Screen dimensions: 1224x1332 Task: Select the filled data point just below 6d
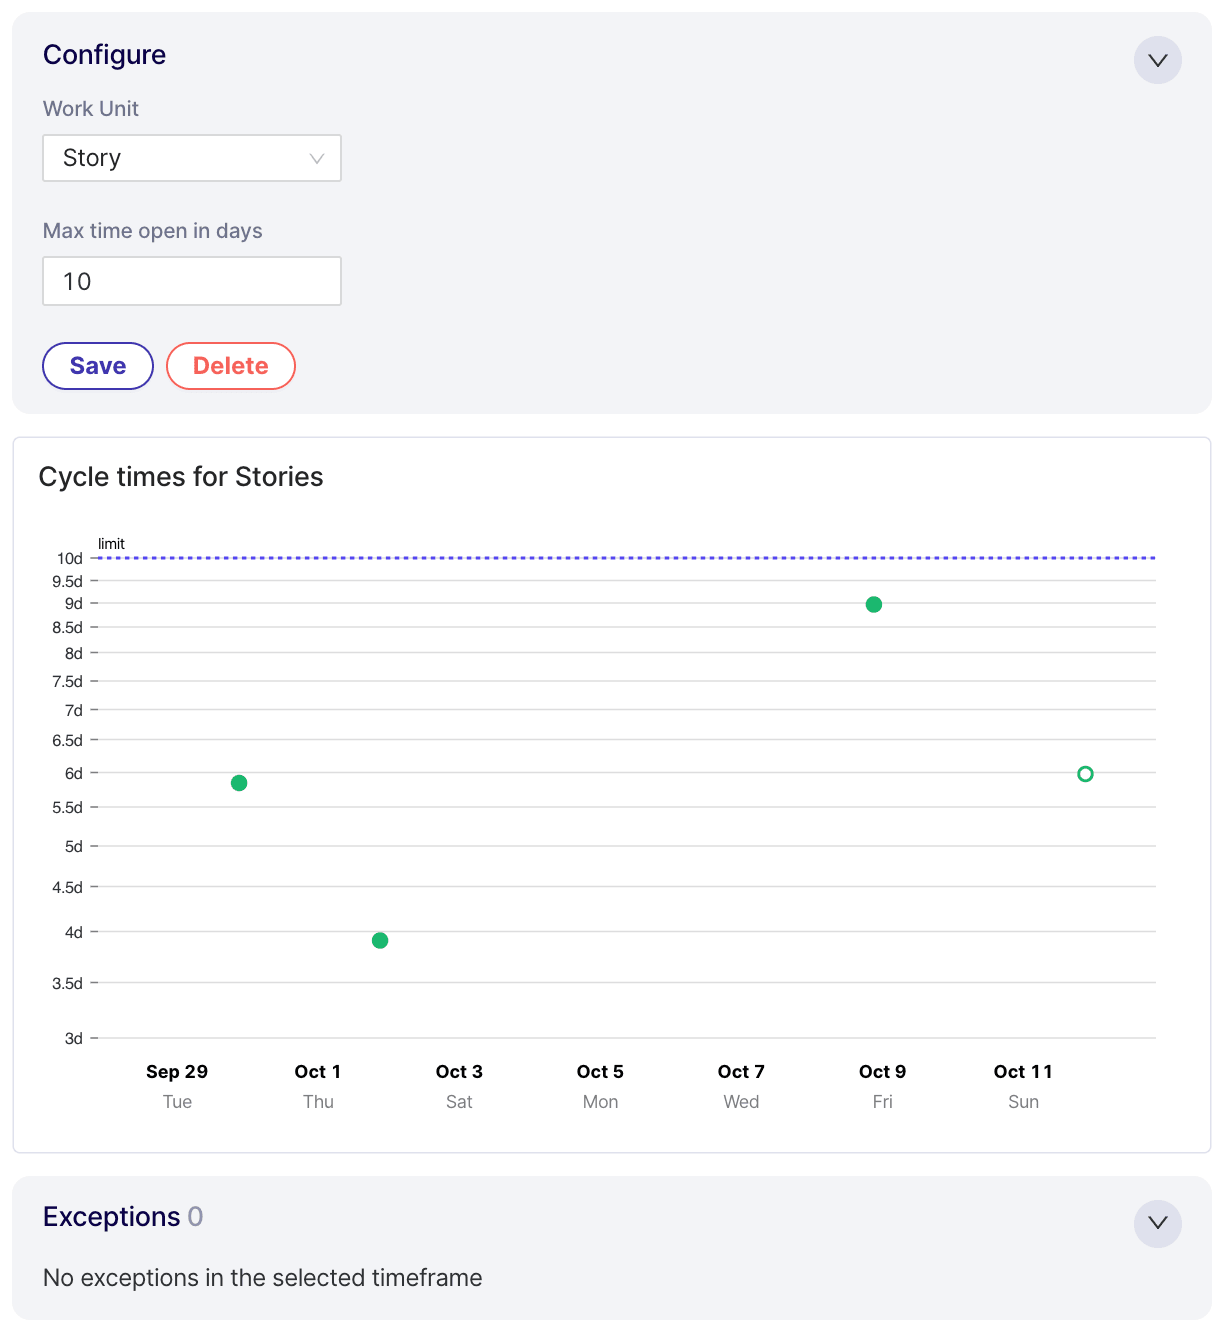pyautogui.click(x=239, y=783)
